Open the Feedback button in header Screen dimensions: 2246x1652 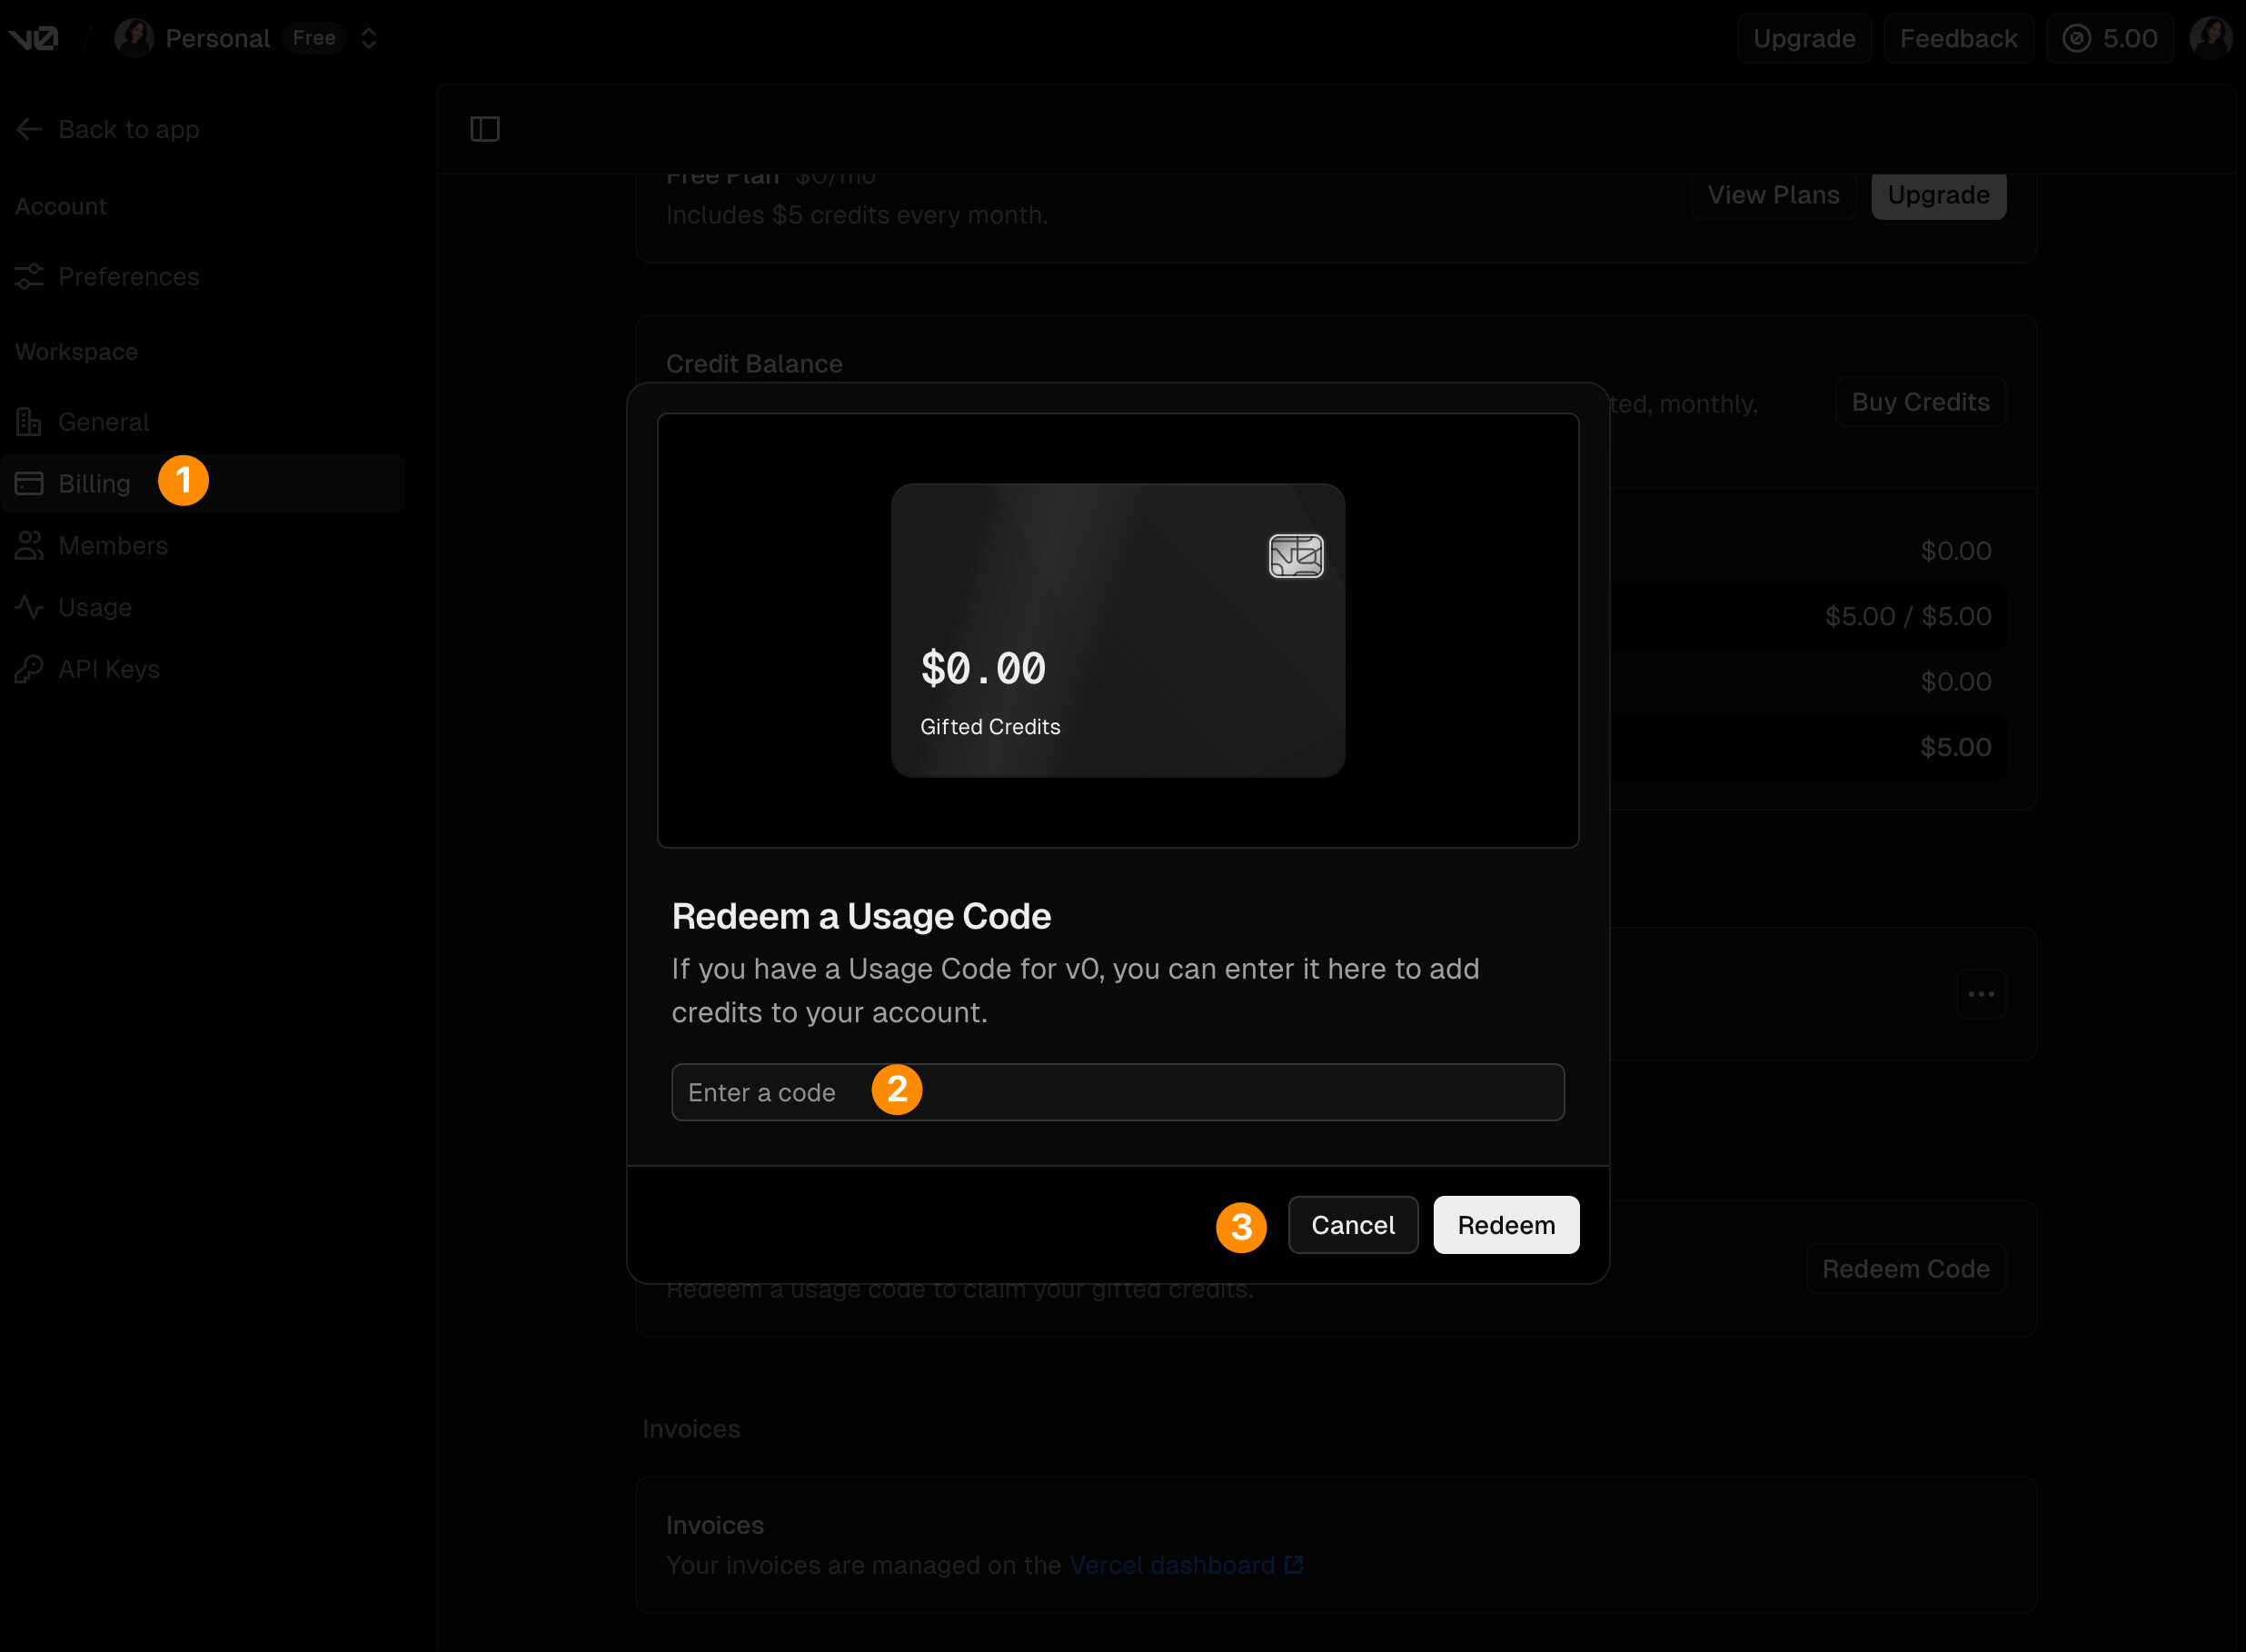[x=1958, y=38]
